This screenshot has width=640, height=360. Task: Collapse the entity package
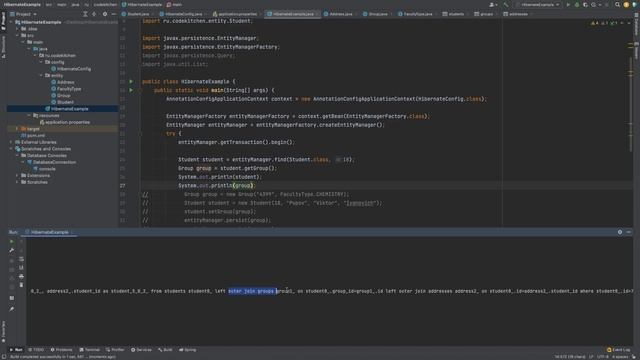(x=41, y=76)
